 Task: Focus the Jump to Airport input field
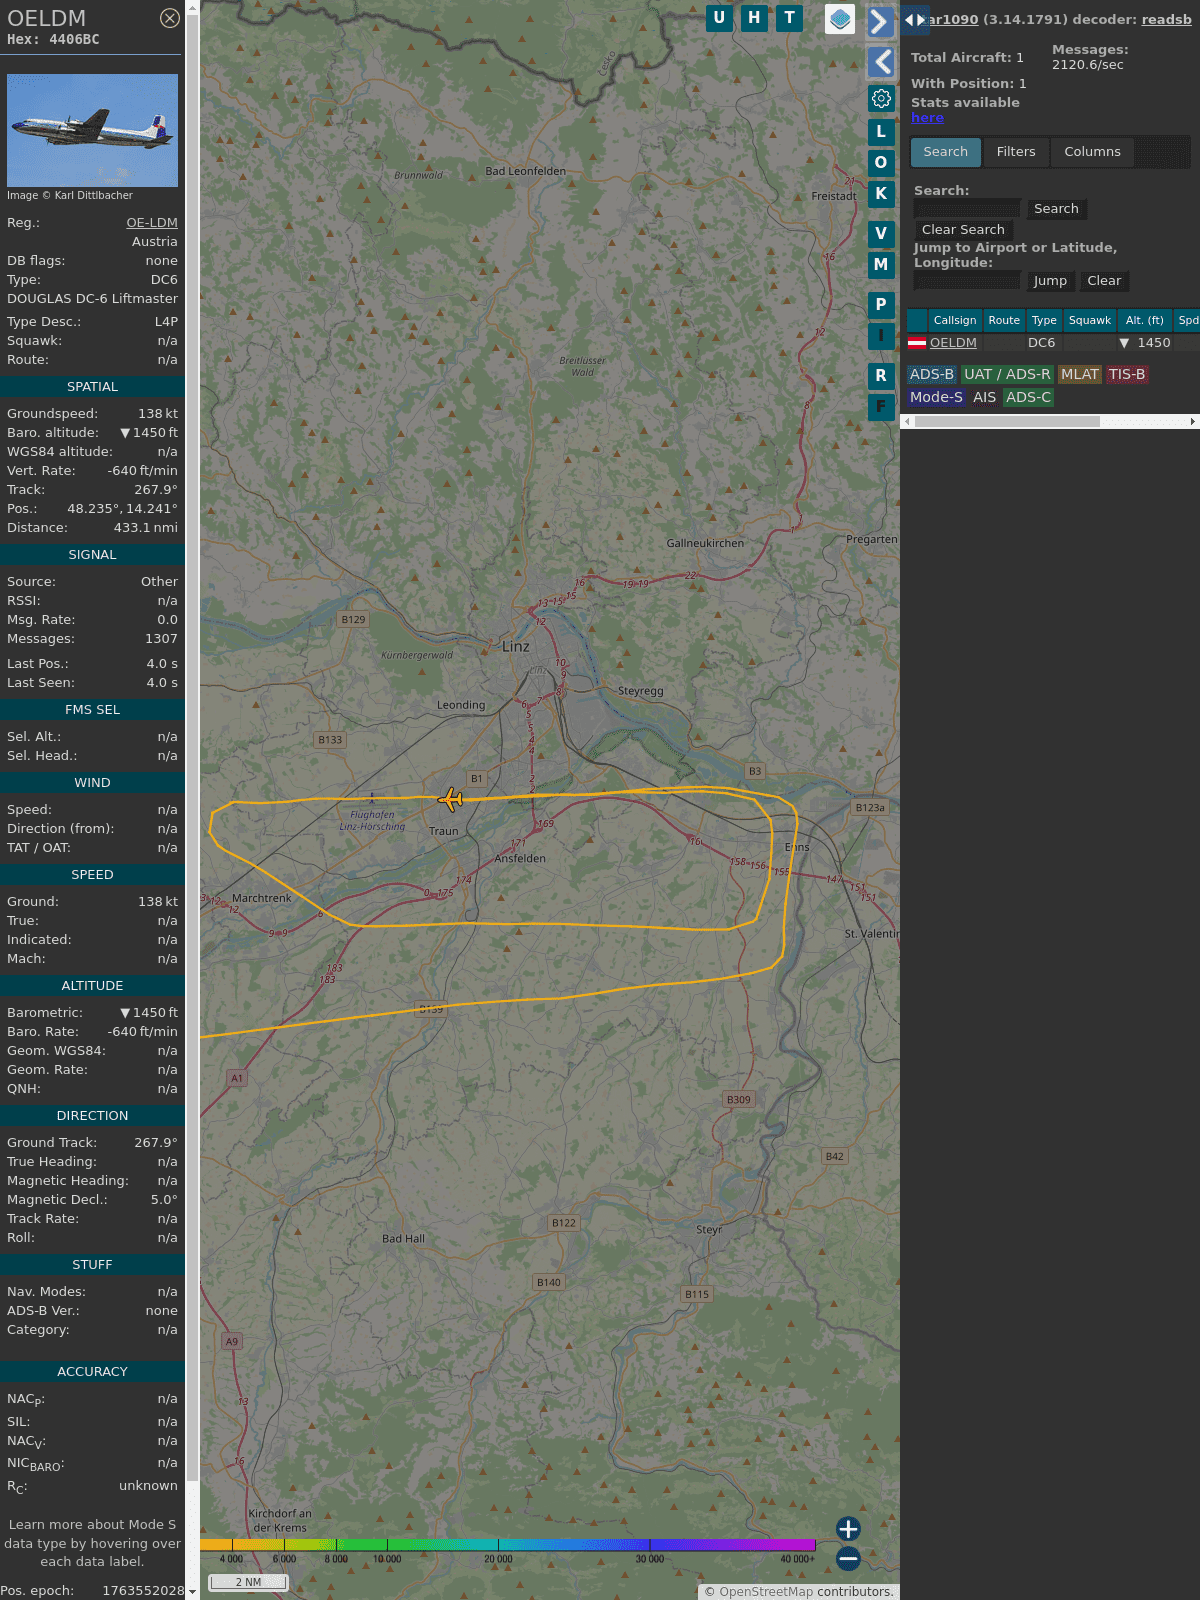(967, 280)
